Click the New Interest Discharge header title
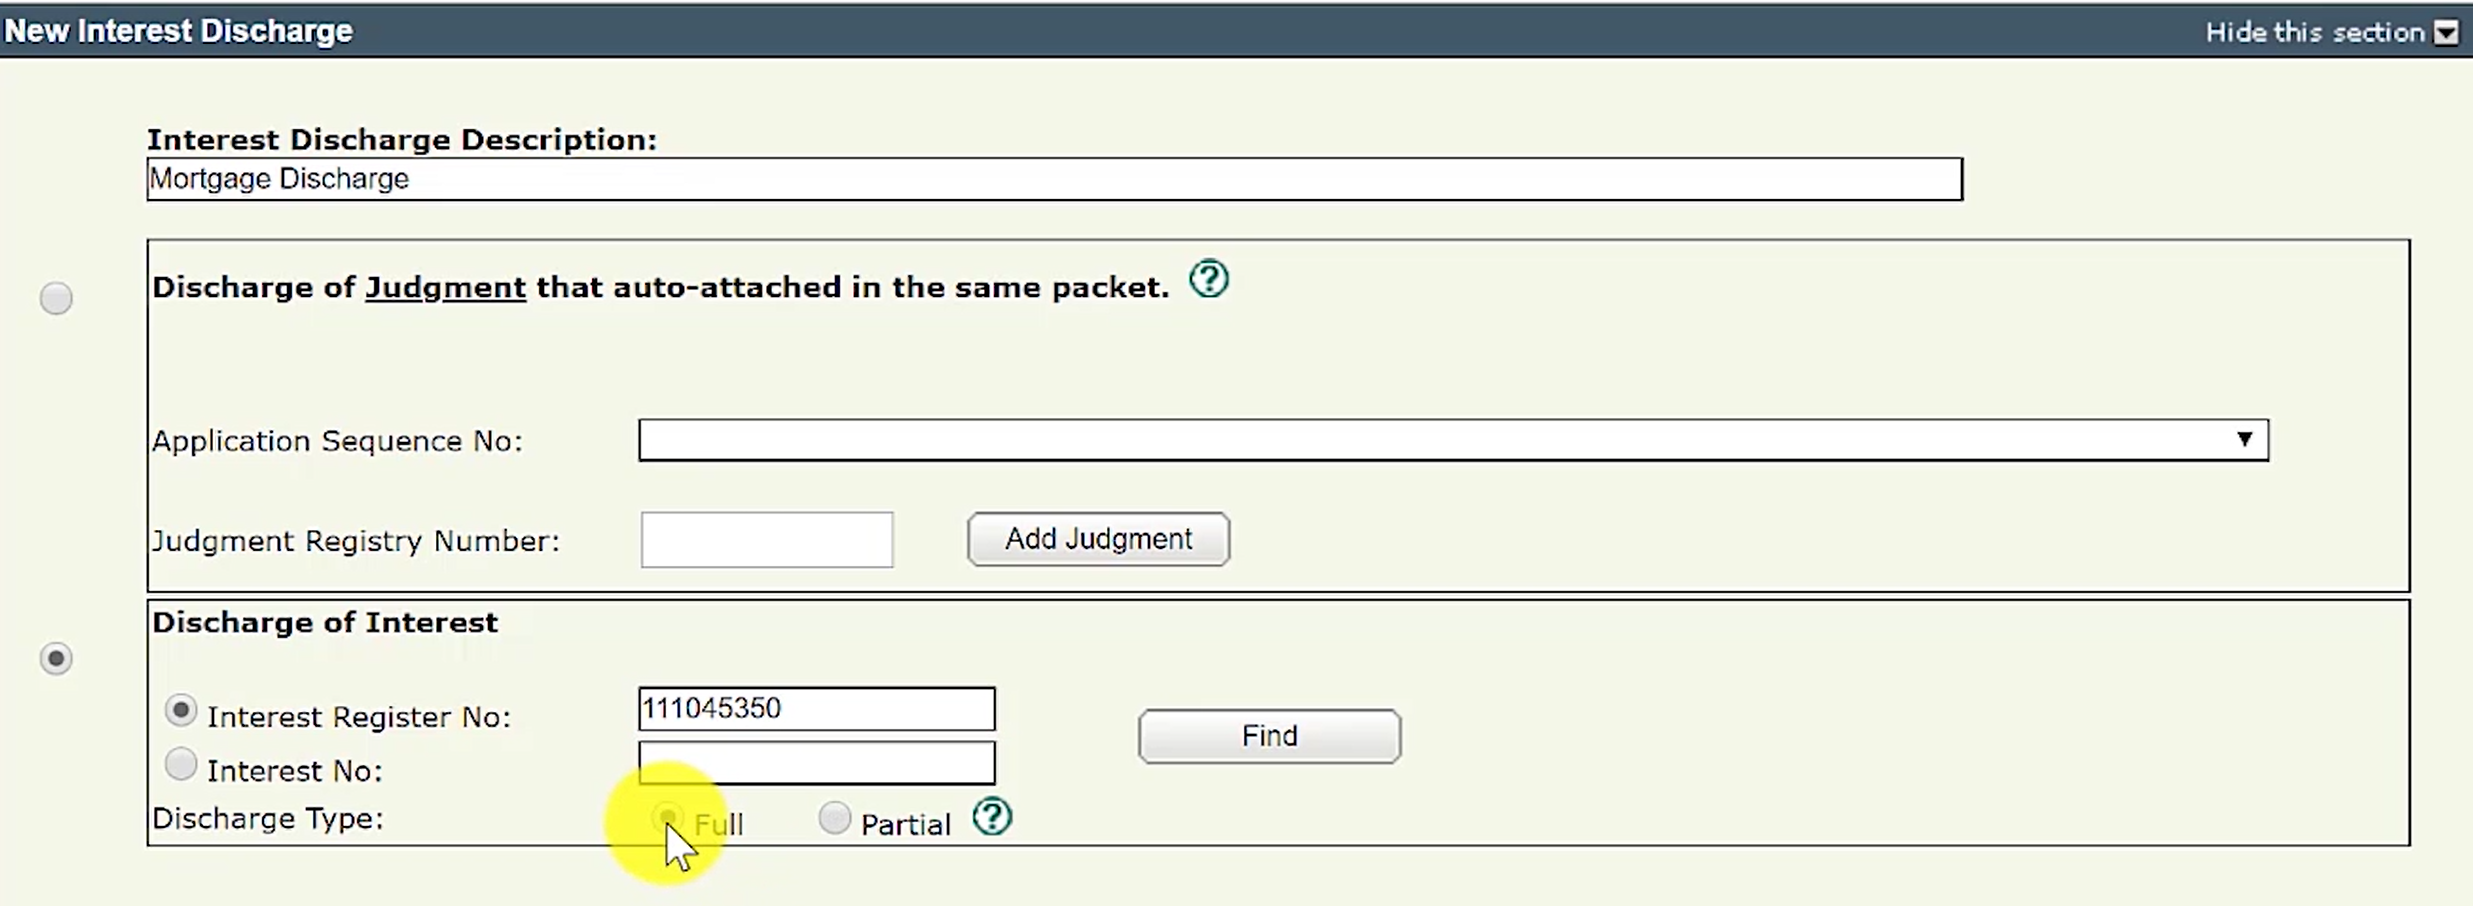Image resolution: width=2473 pixels, height=906 pixels. [x=178, y=31]
